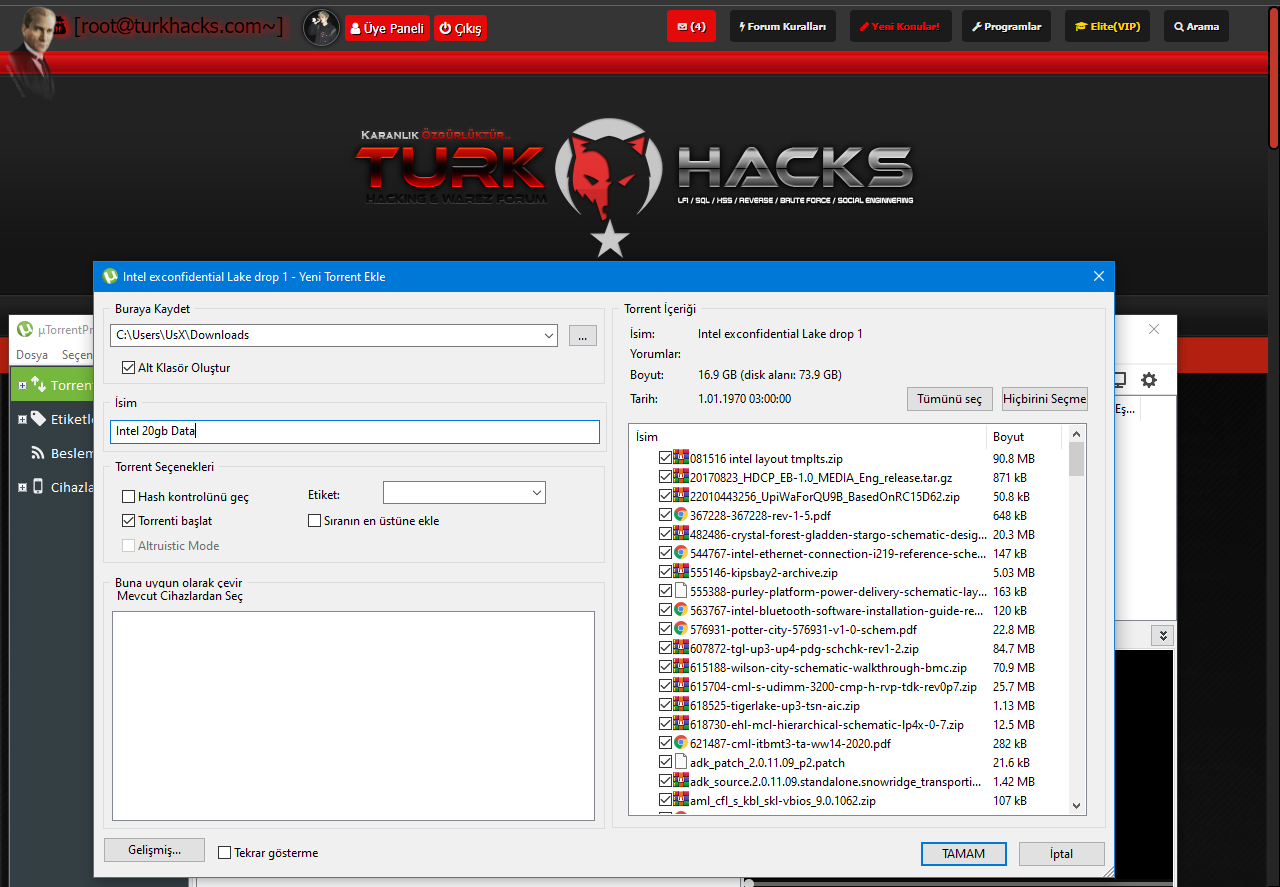The image size is (1280, 887).
Task: Click archive icon of aml_cfl_s_kbl_skl-vbios zip
Action: tap(681, 800)
